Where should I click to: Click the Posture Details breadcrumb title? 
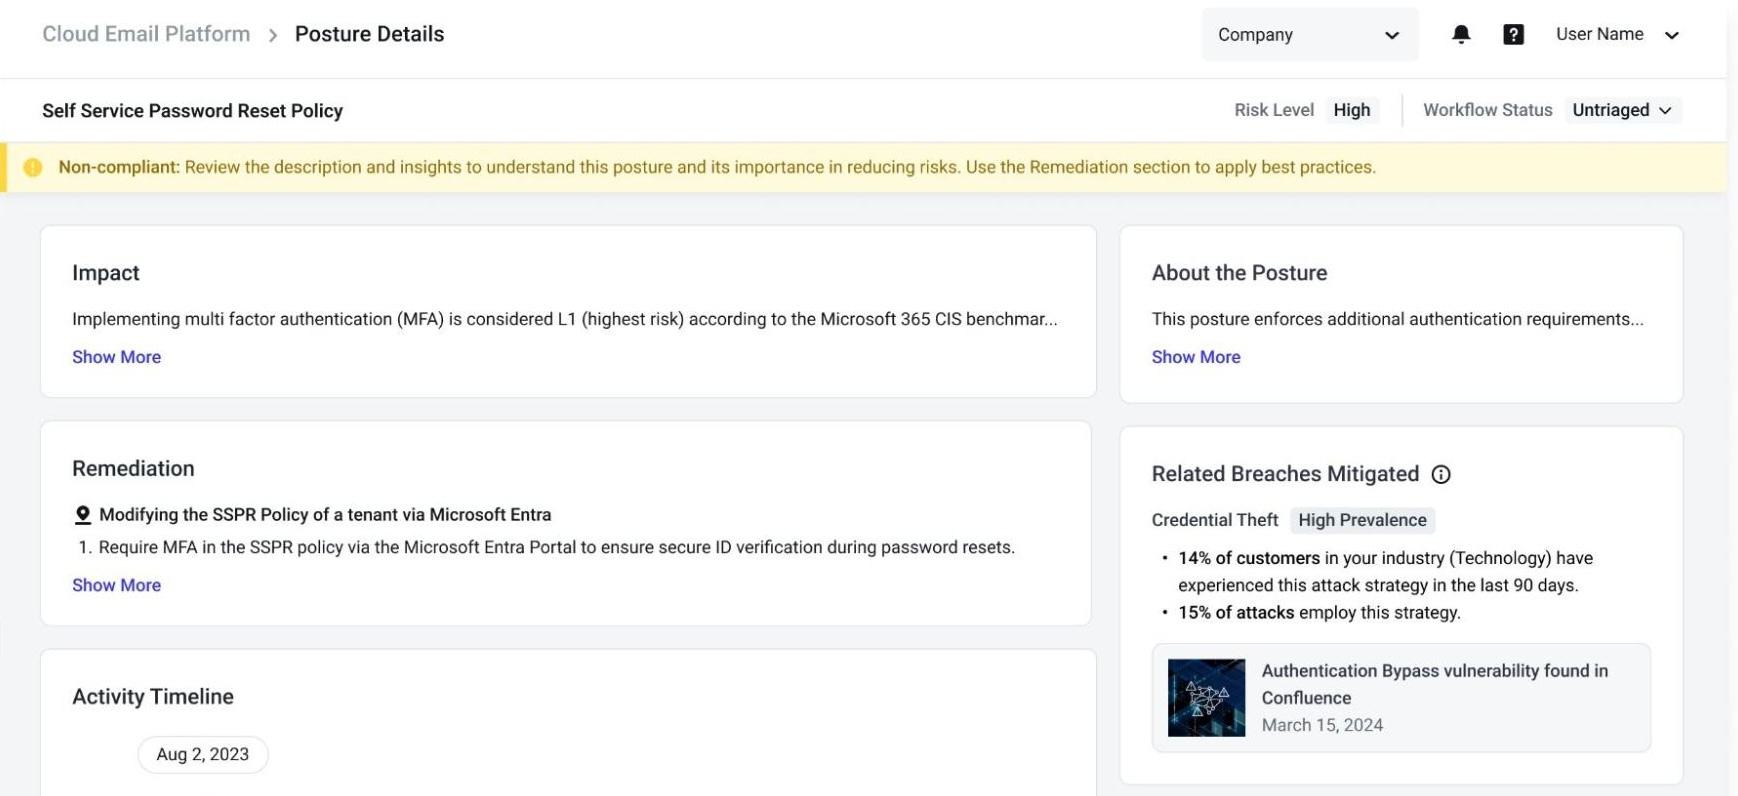tap(369, 34)
